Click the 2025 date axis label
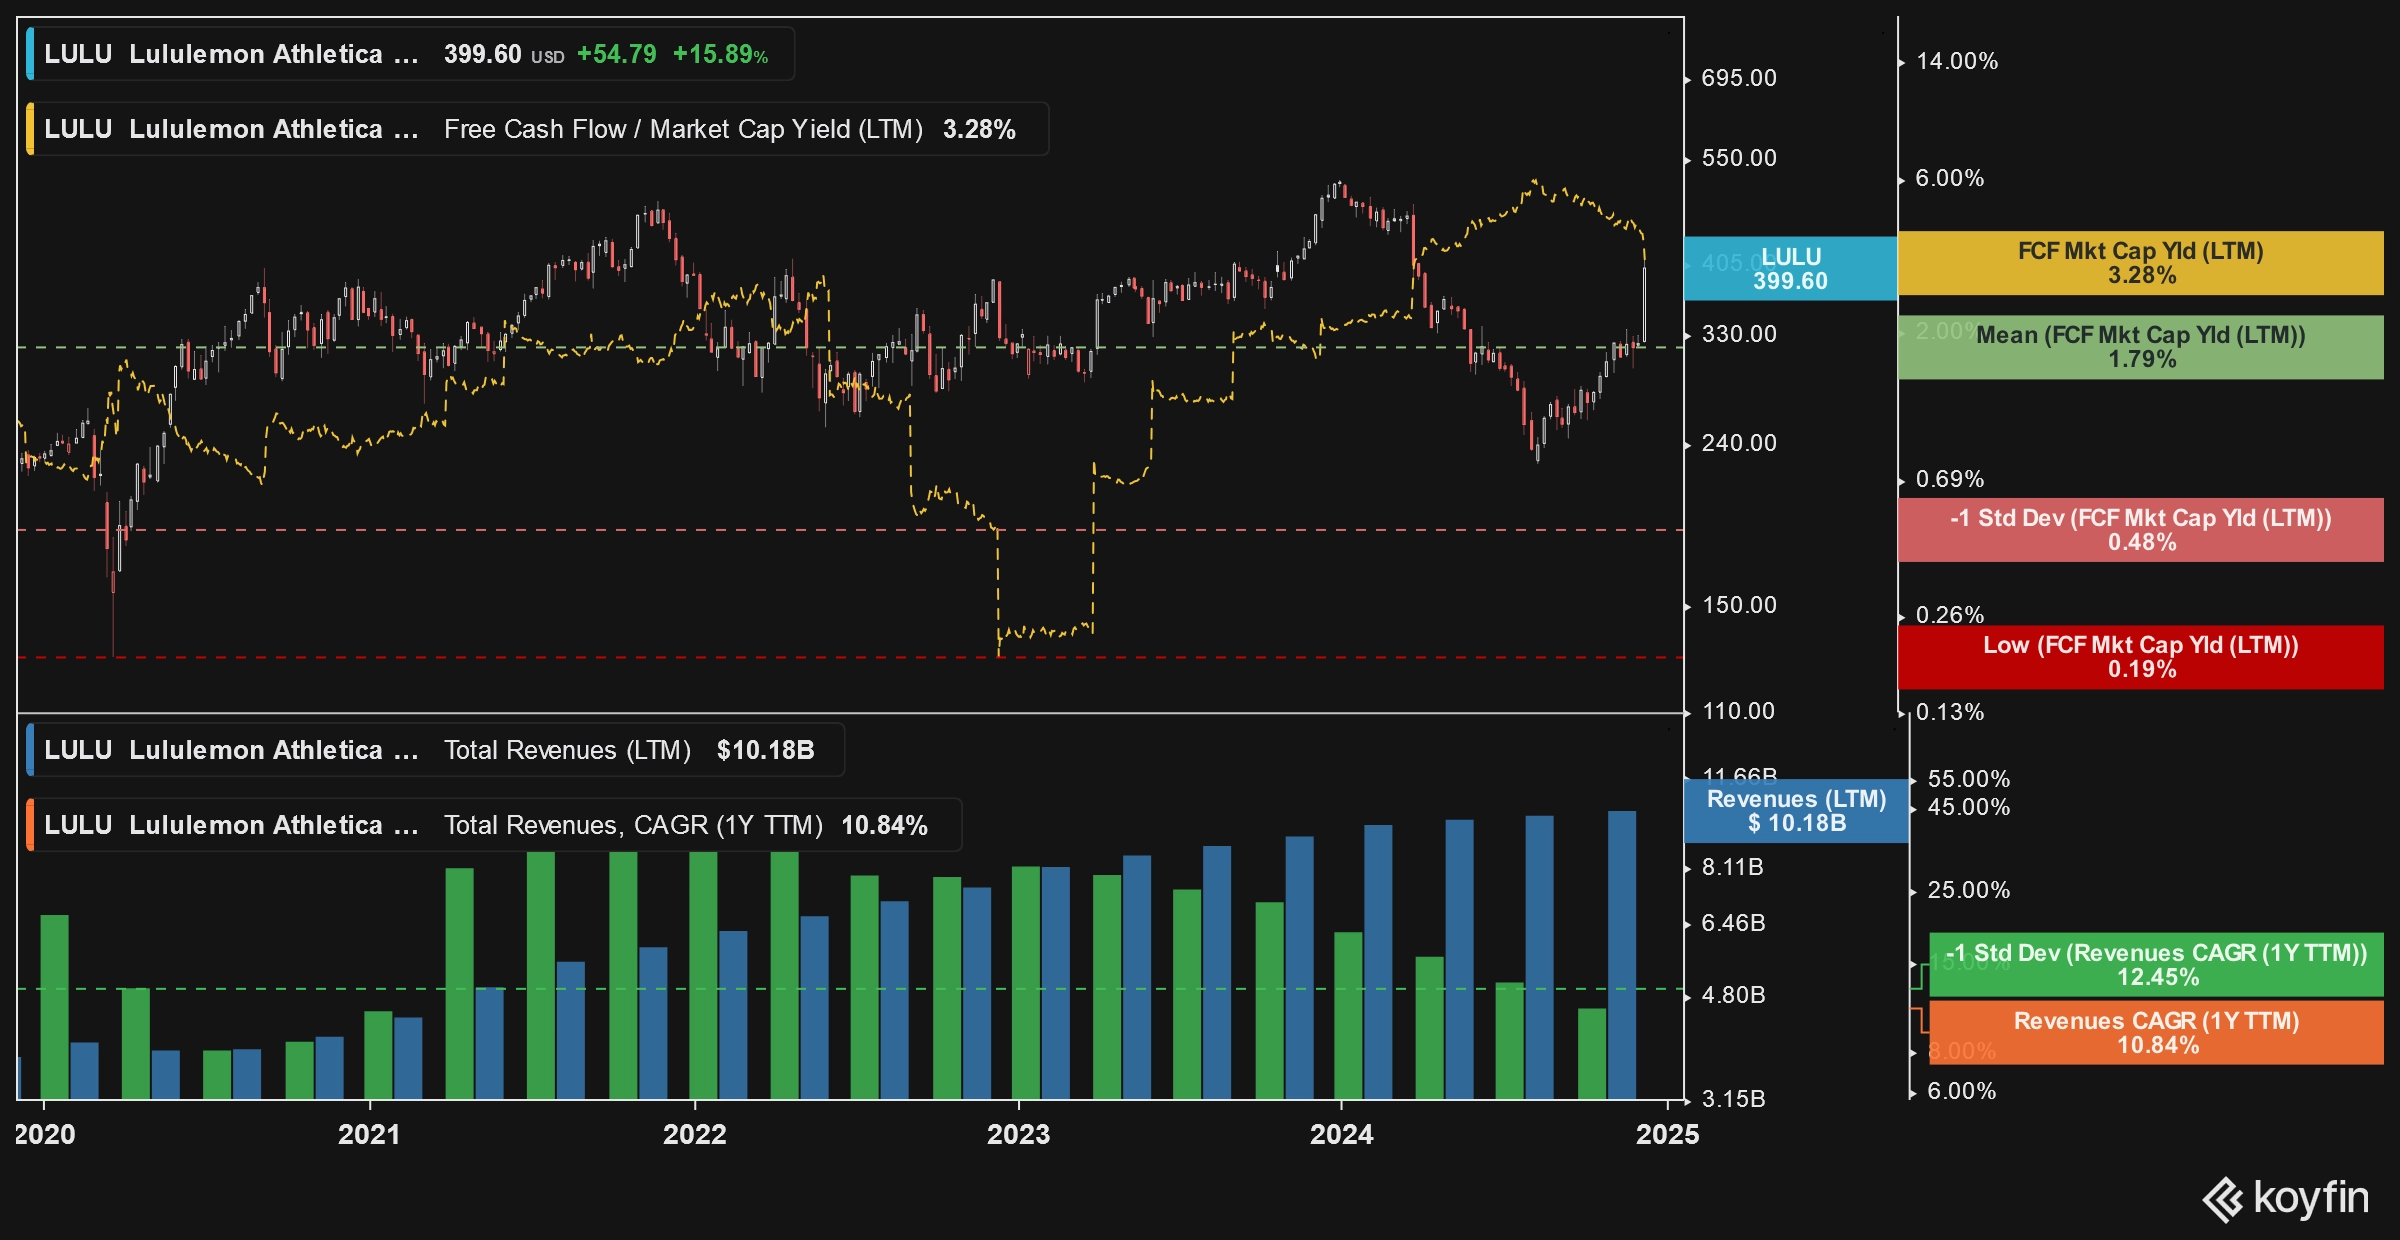 1667,1134
